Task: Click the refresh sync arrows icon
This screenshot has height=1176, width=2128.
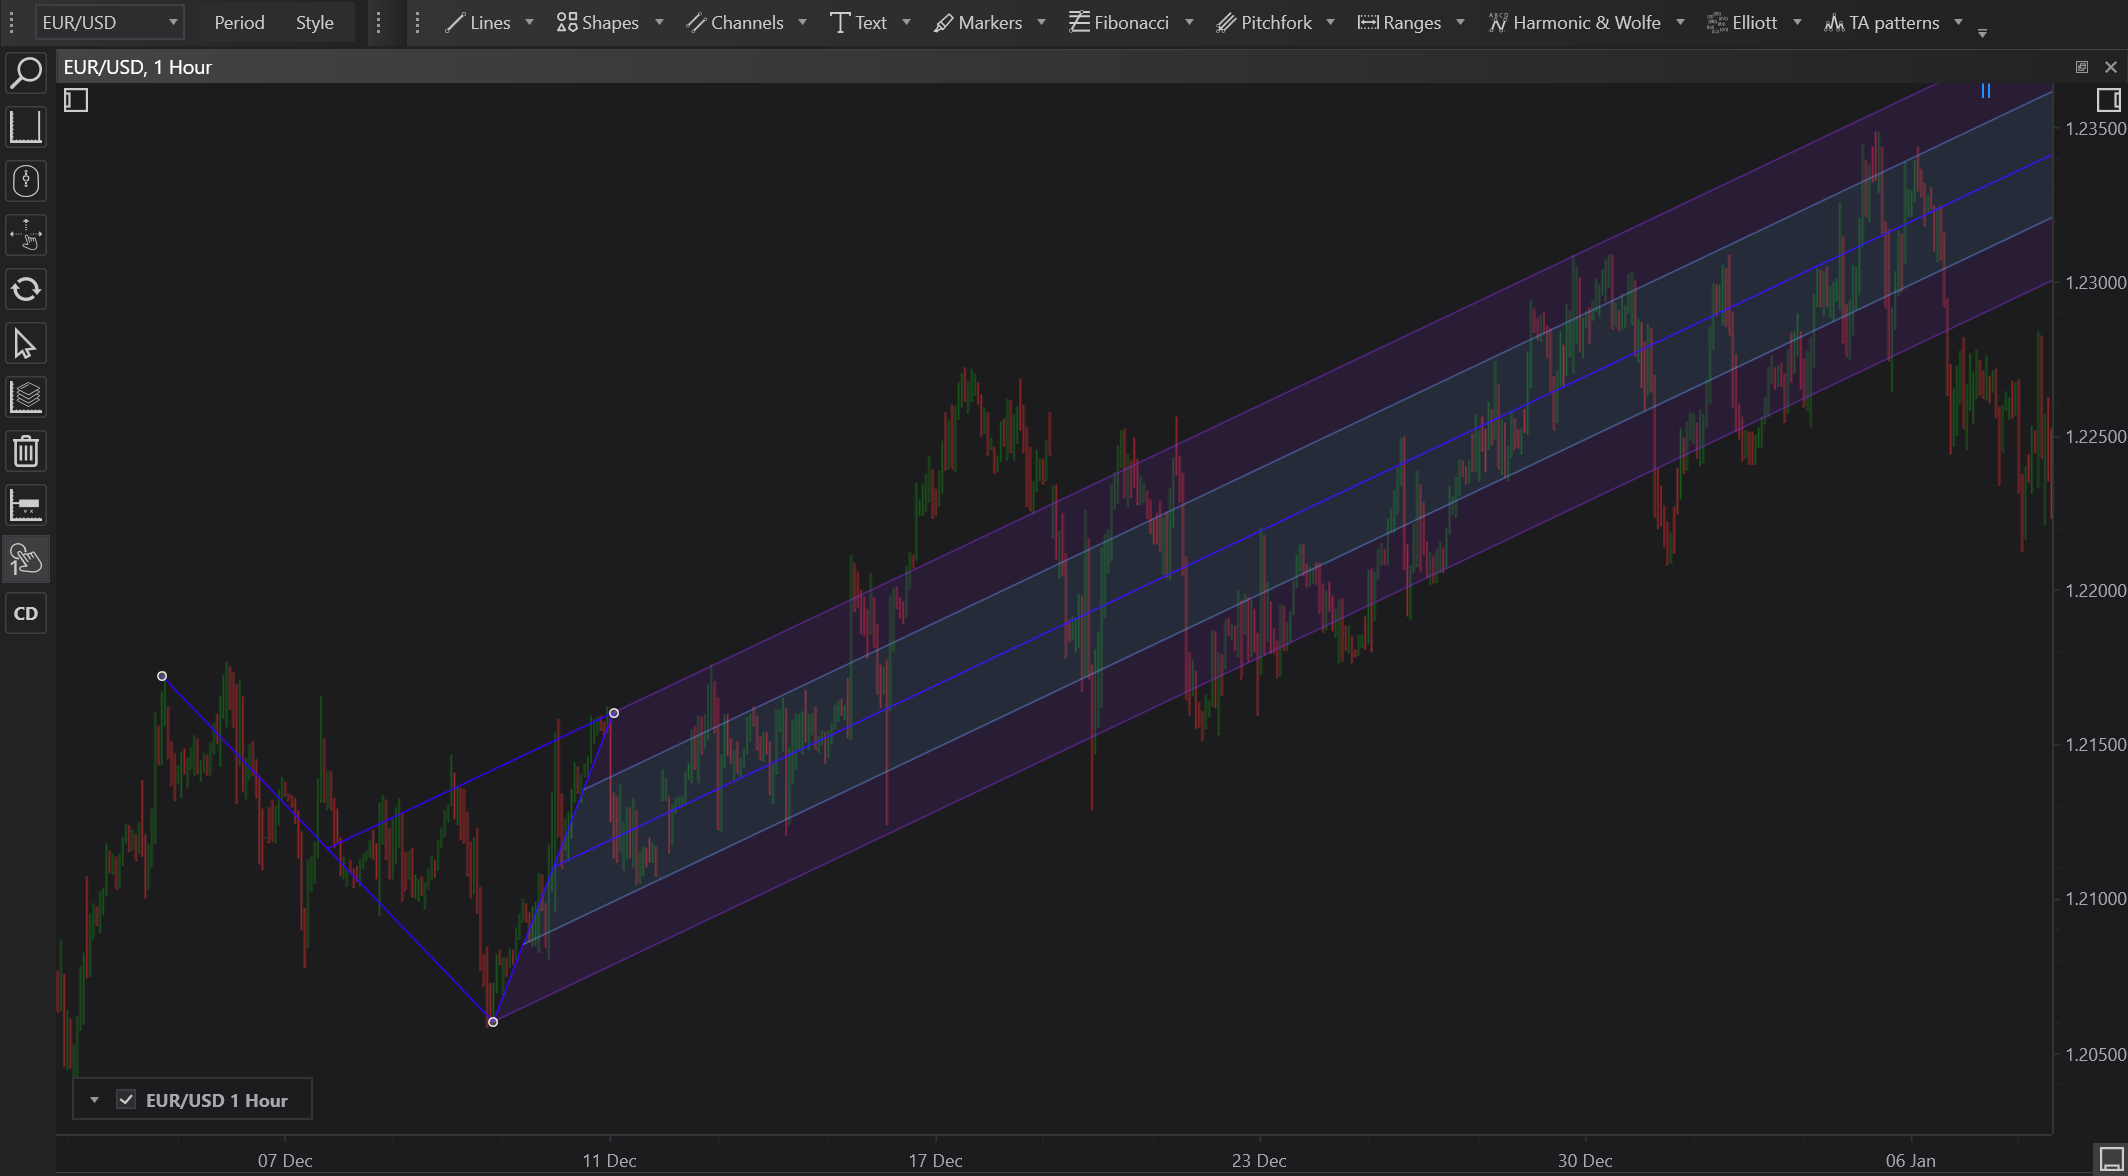Action: (26, 290)
